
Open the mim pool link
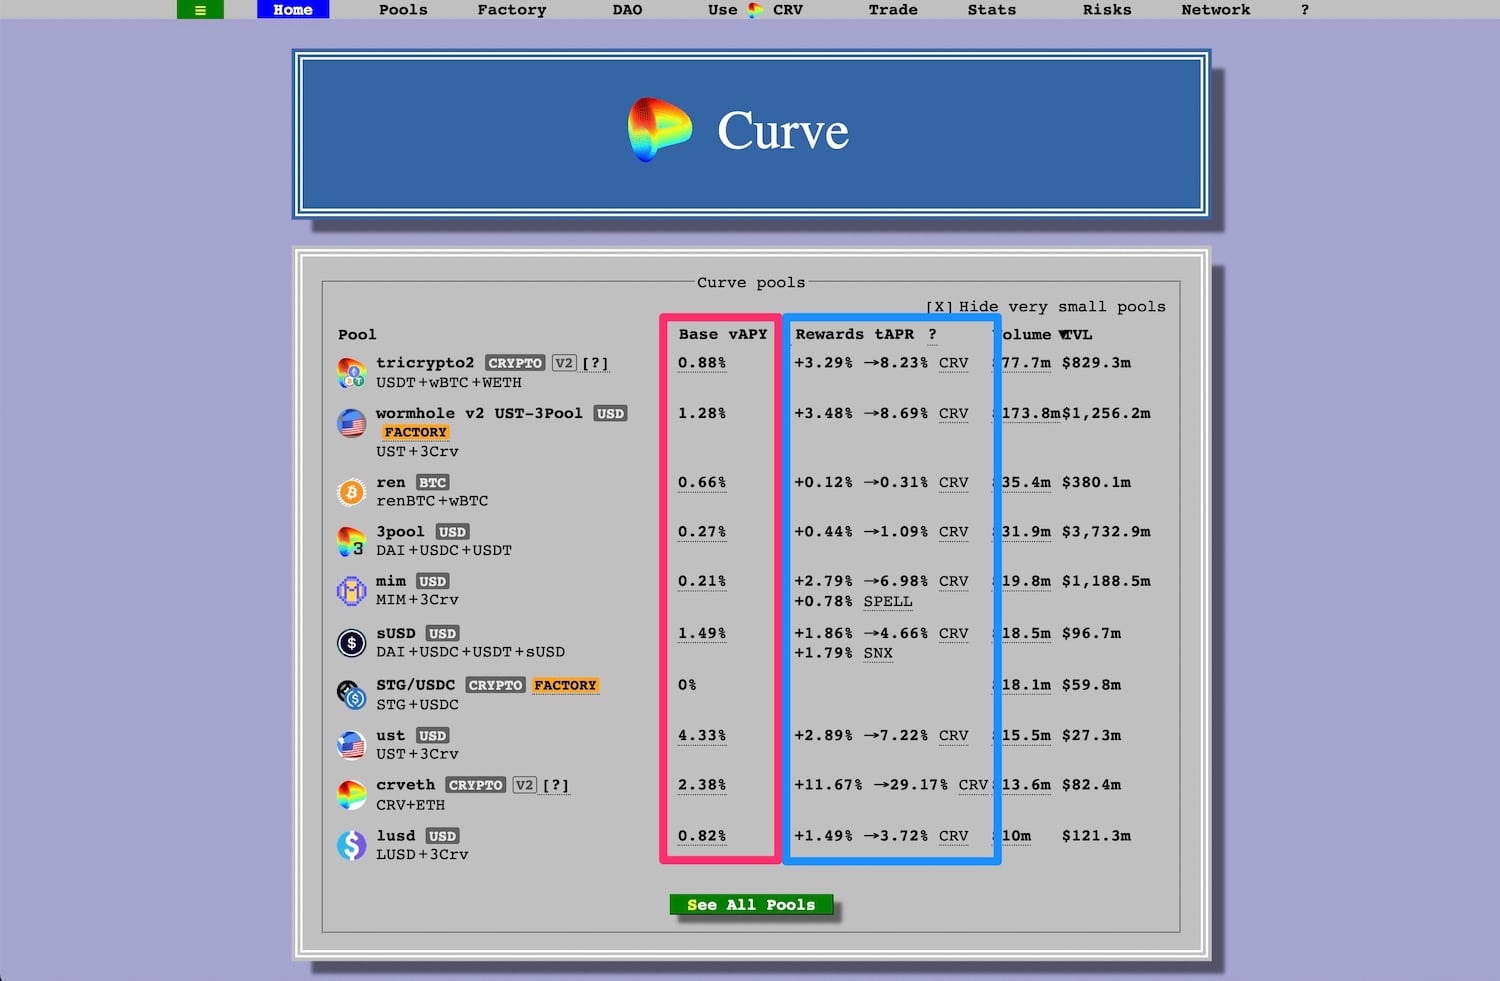click(391, 581)
